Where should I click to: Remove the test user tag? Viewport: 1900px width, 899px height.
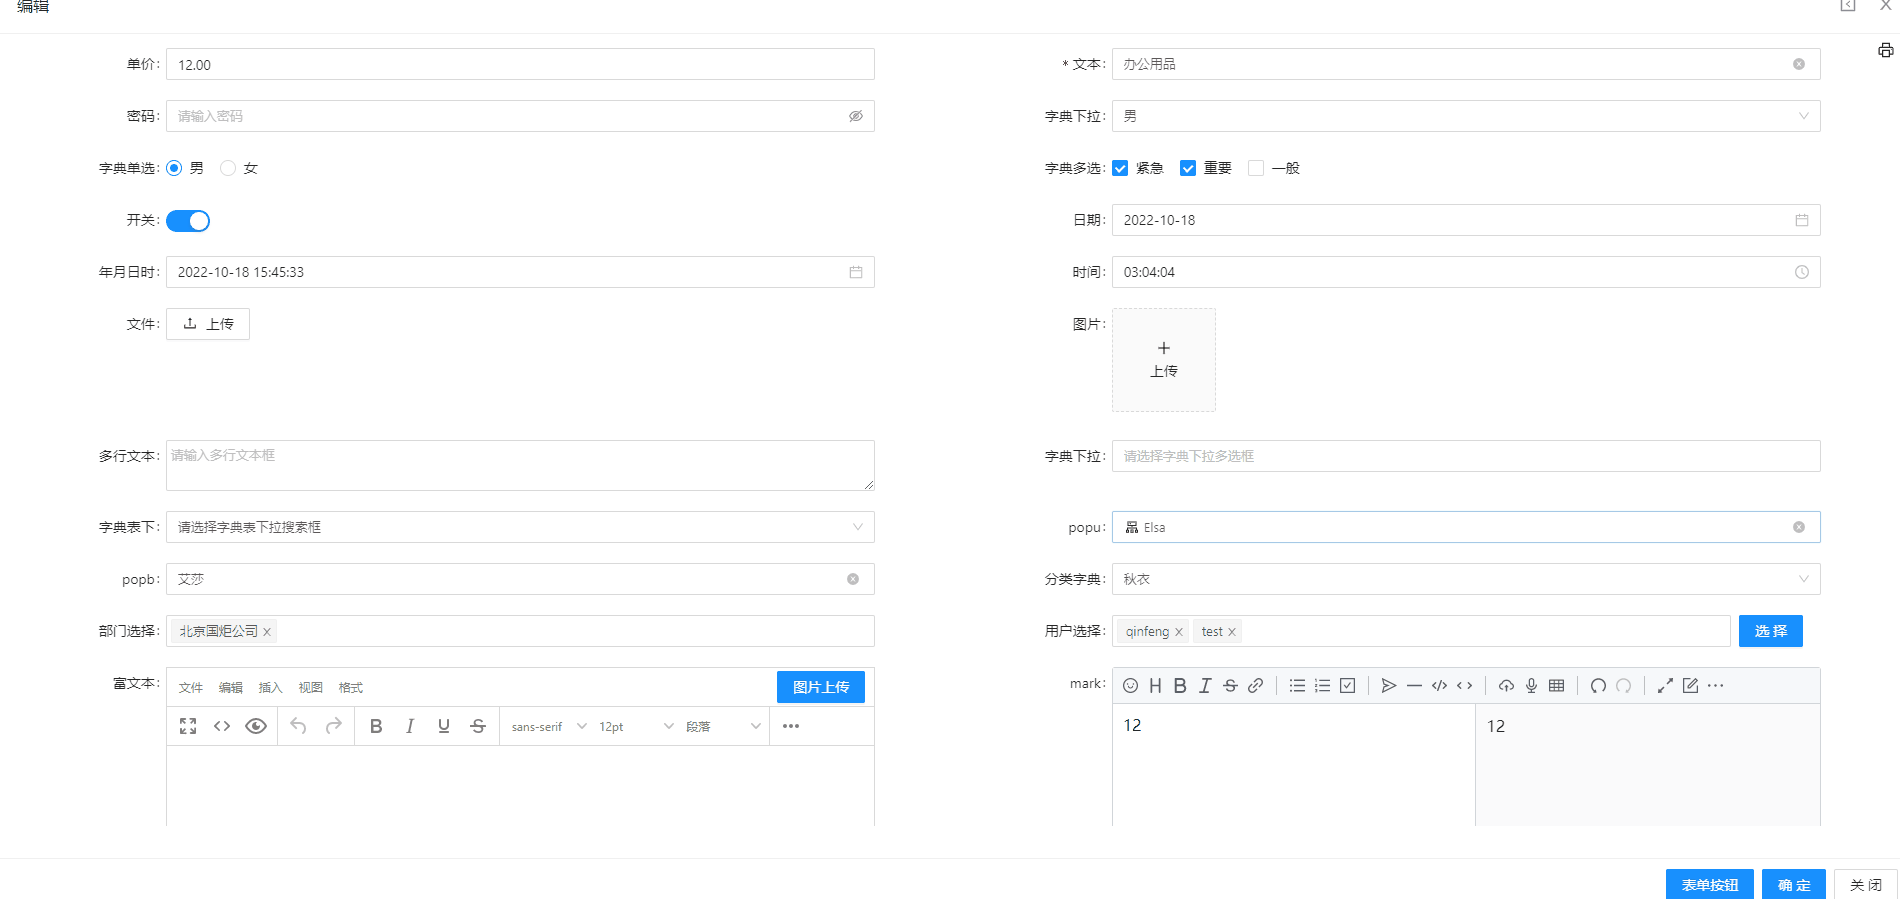[1232, 632]
